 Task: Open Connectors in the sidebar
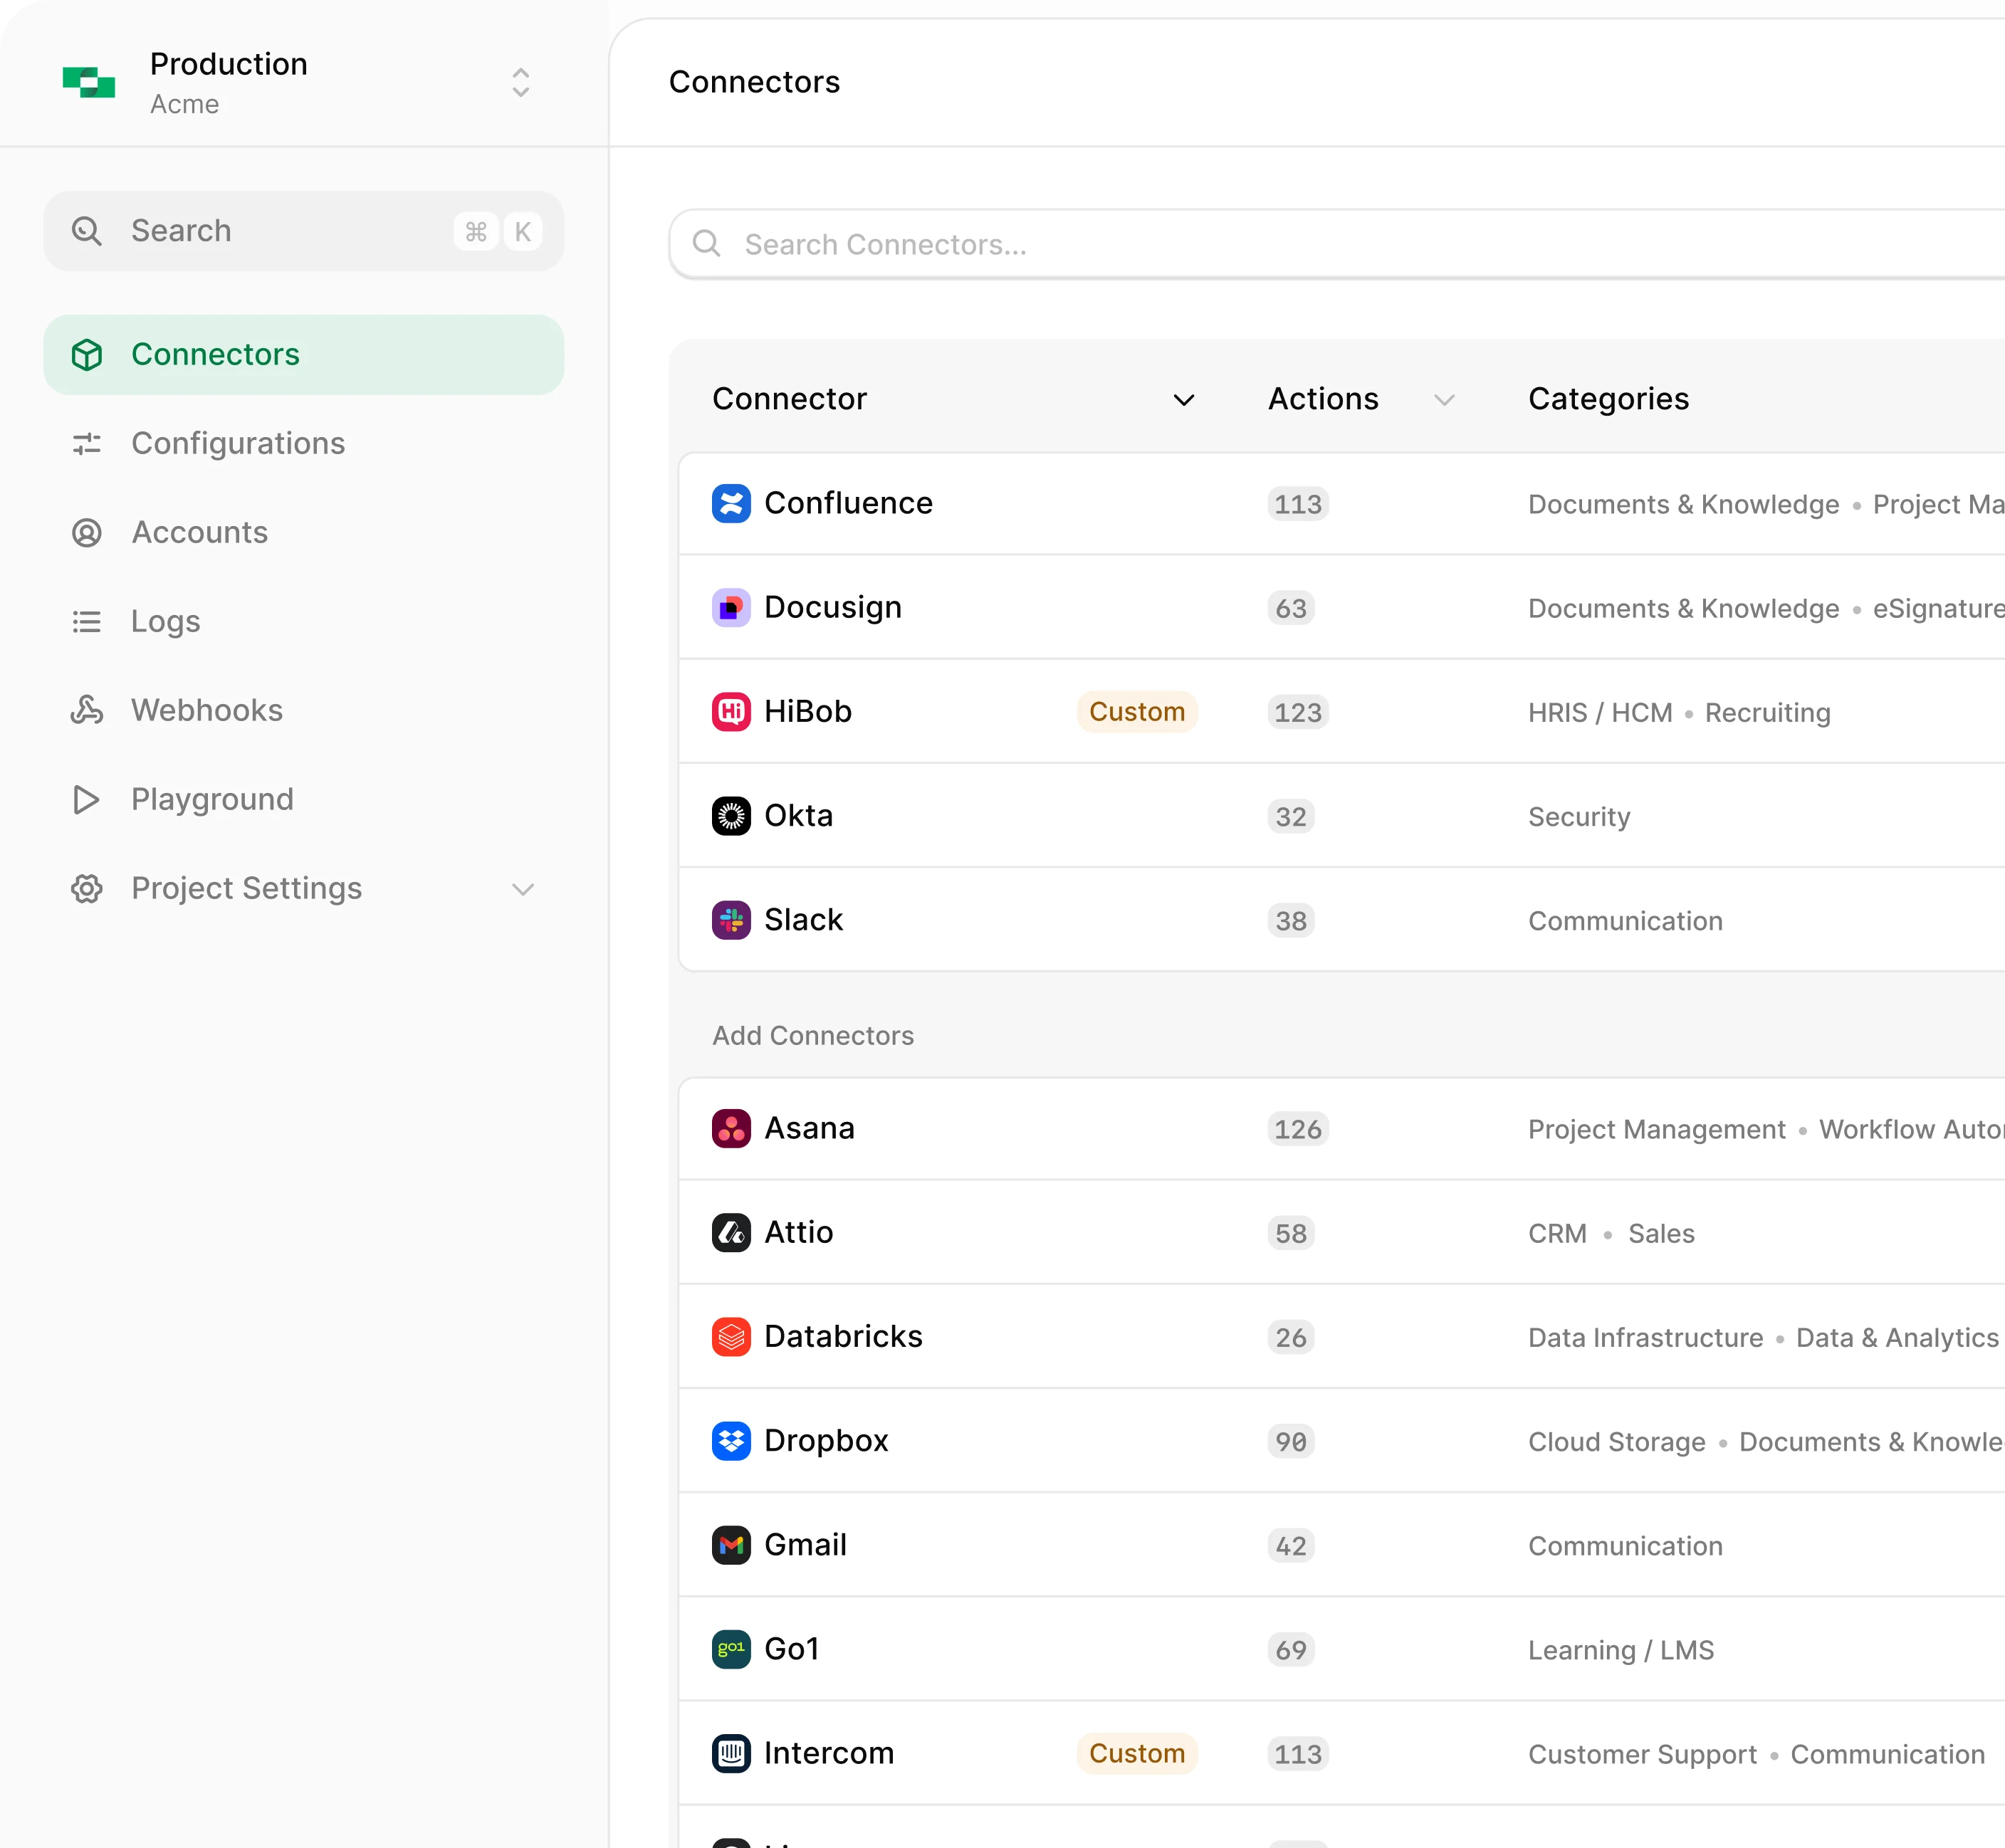303,355
